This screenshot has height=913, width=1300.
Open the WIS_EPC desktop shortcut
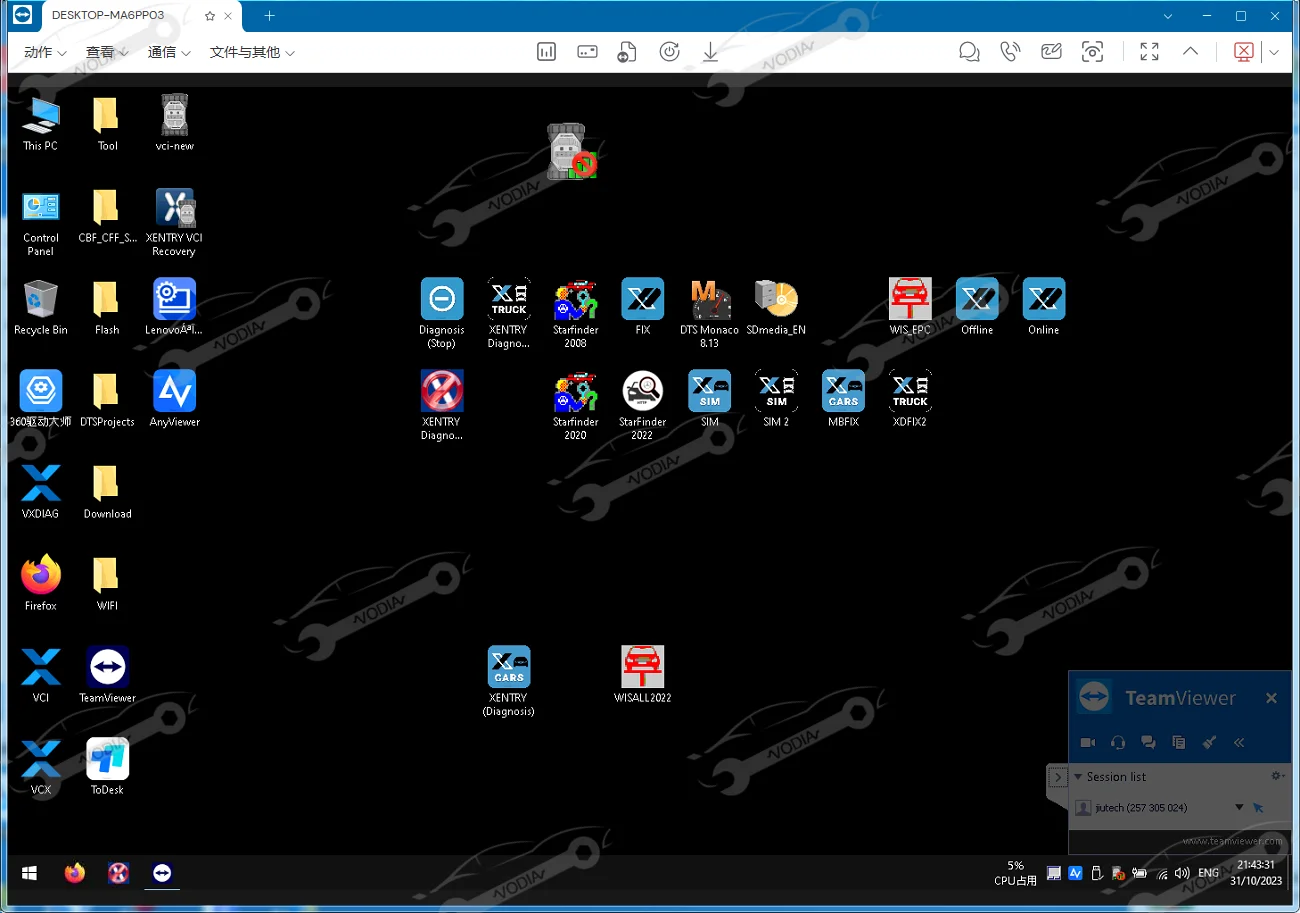coord(910,299)
